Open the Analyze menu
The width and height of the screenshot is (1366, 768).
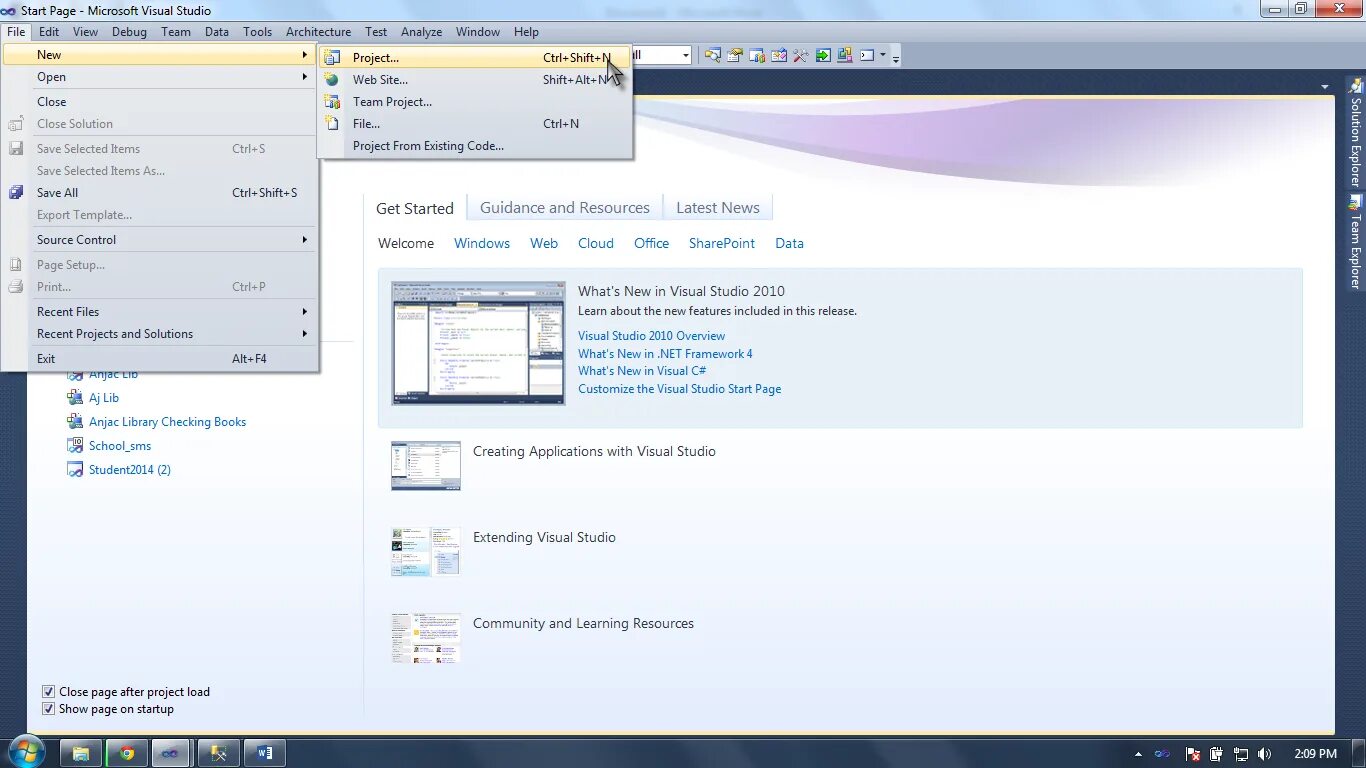coord(421,32)
